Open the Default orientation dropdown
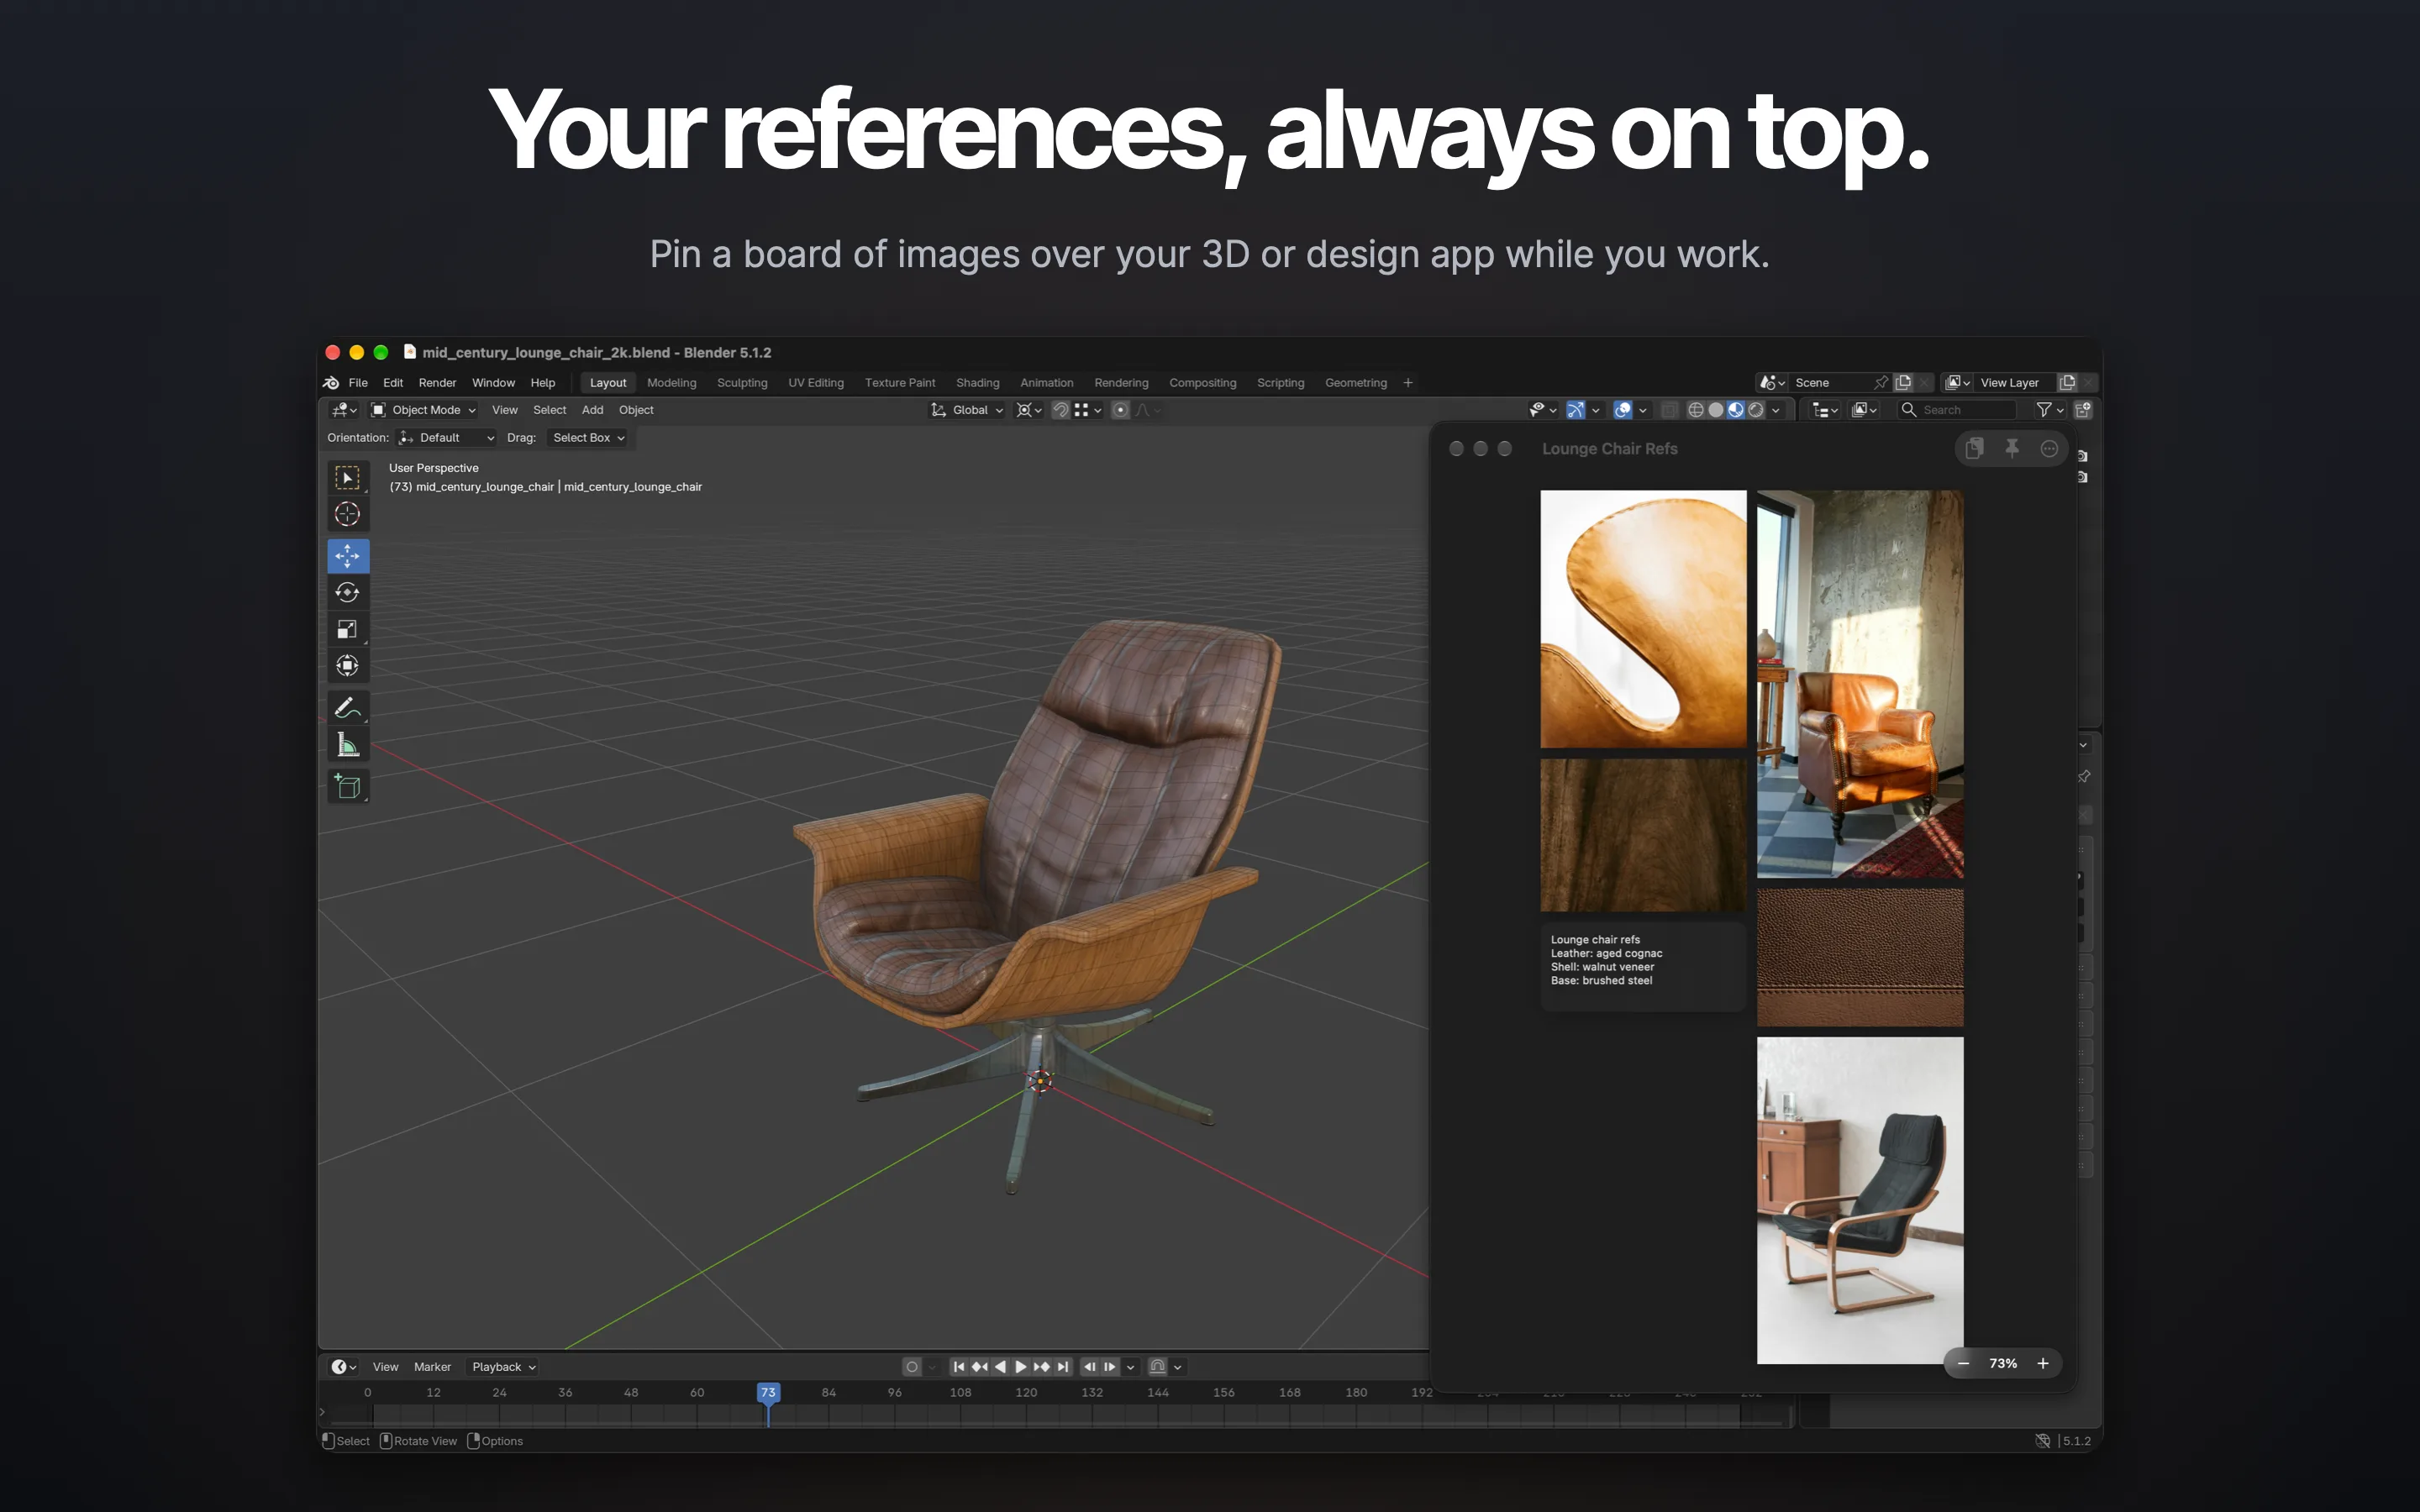 (447, 438)
